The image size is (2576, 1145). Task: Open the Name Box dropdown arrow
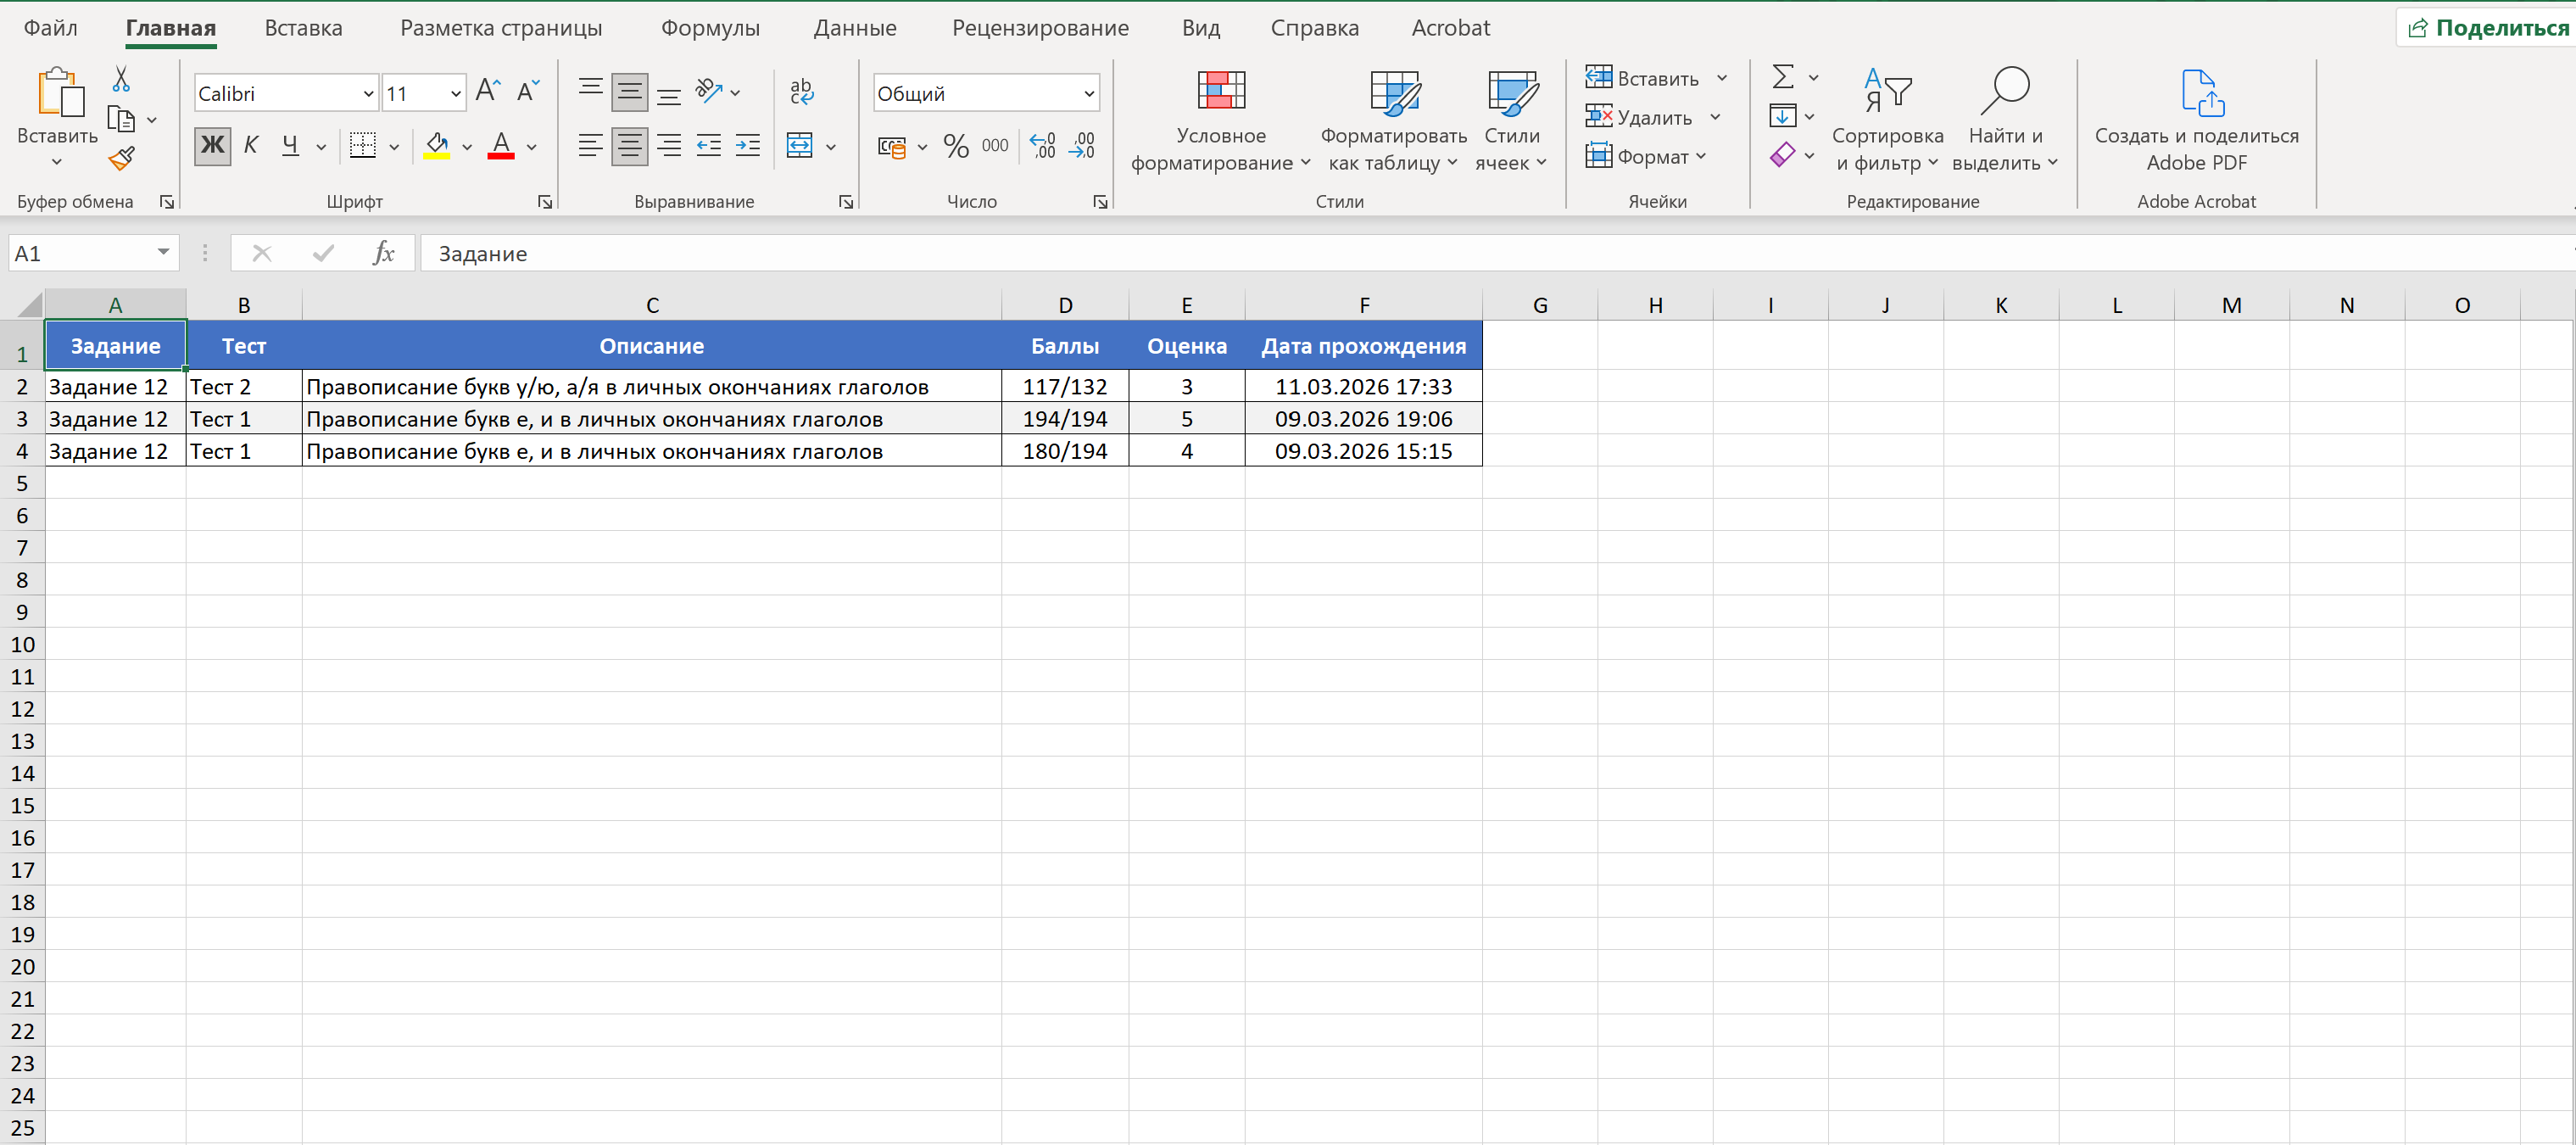(x=163, y=253)
